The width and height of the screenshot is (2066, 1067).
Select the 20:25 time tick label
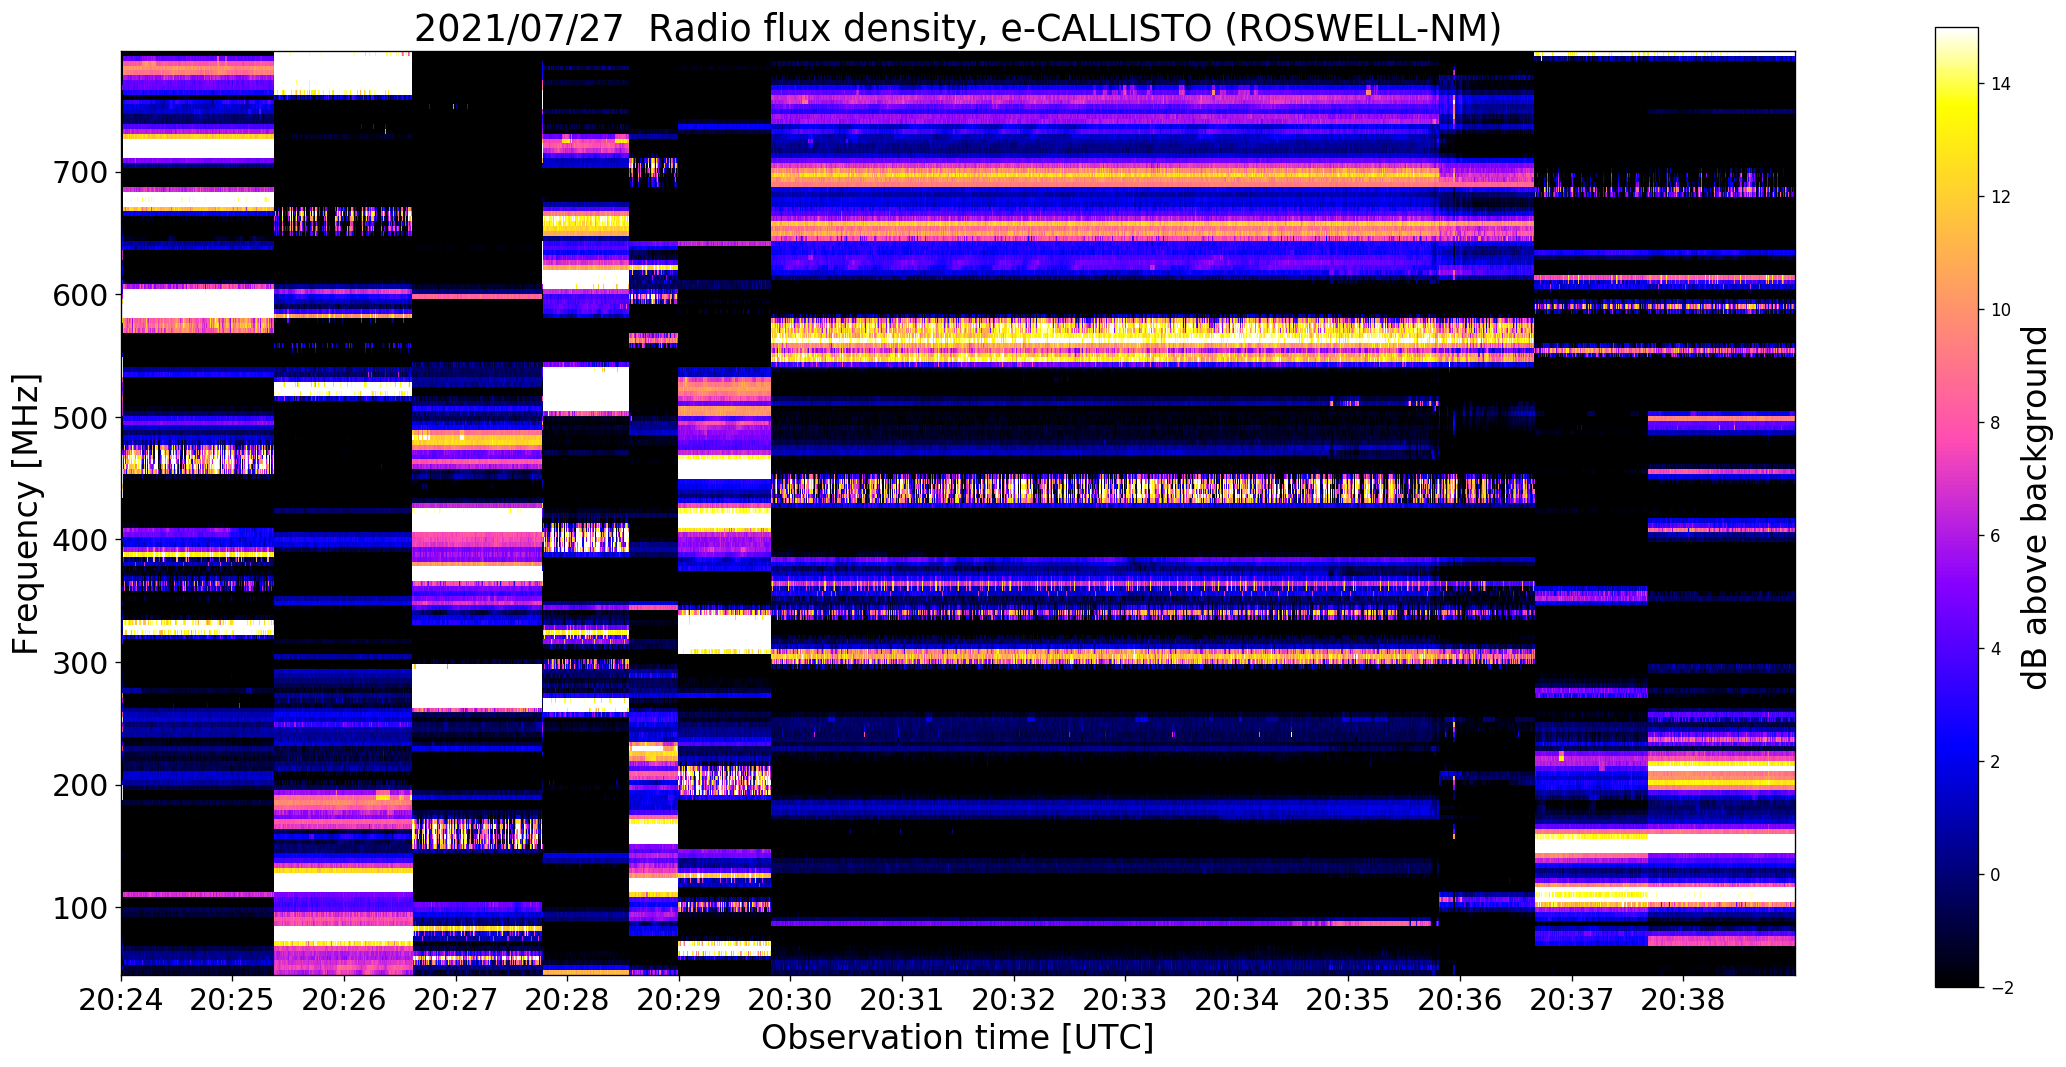pos(233,1000)
